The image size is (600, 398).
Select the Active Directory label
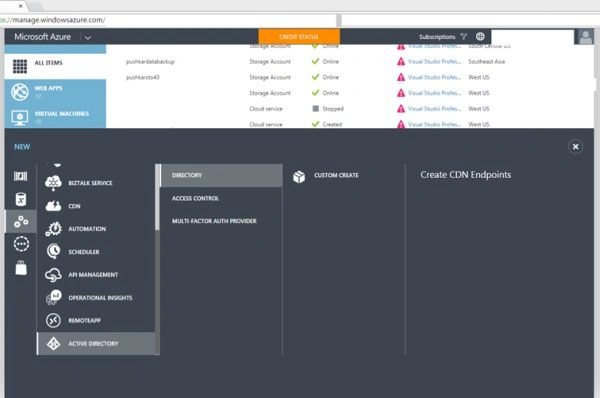coord(93,344)
